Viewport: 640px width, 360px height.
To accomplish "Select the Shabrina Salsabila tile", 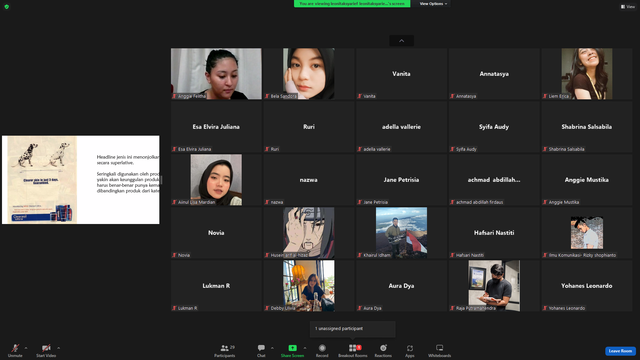I will point(587,127).
